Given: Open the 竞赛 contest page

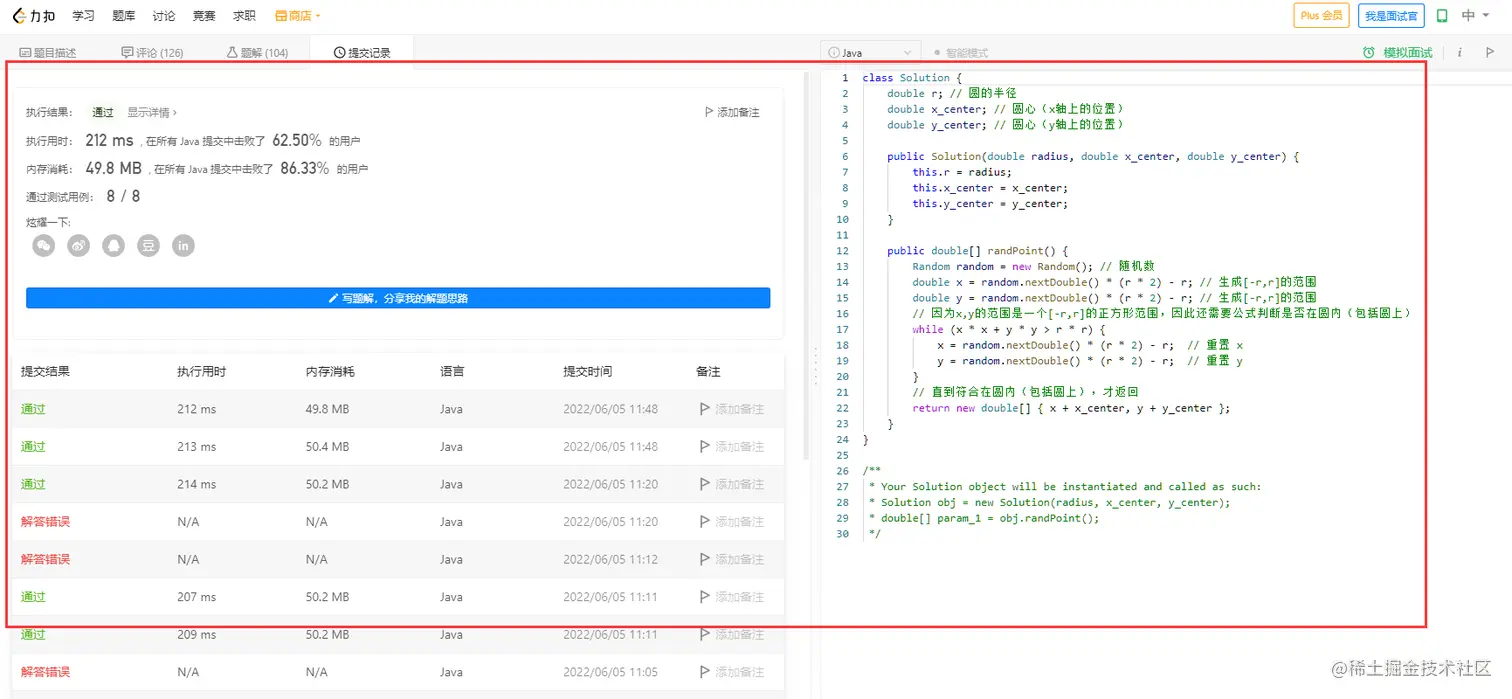Looking at the screenshot, I should click(x=204, y=16).
